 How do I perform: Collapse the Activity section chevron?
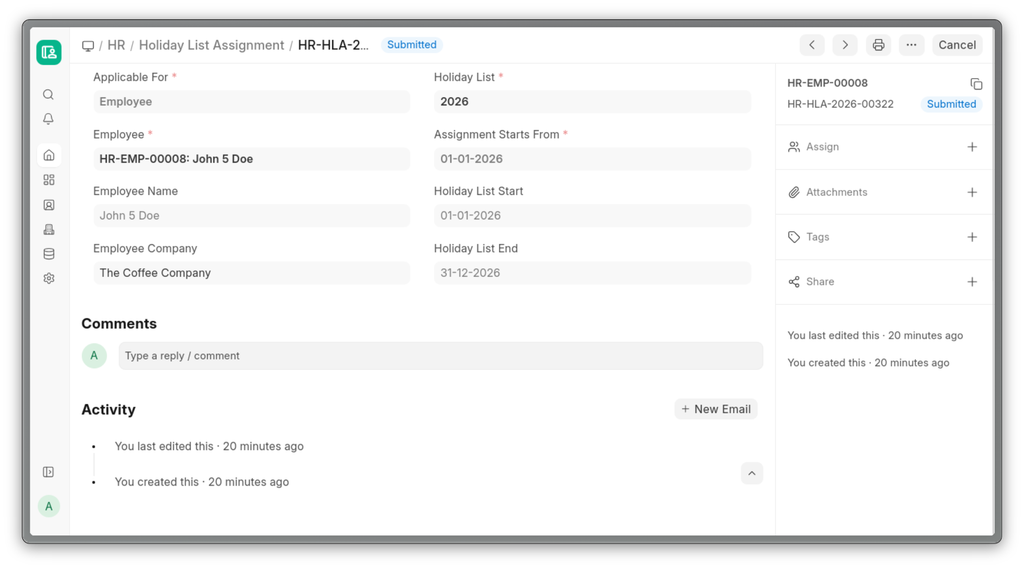752,473
